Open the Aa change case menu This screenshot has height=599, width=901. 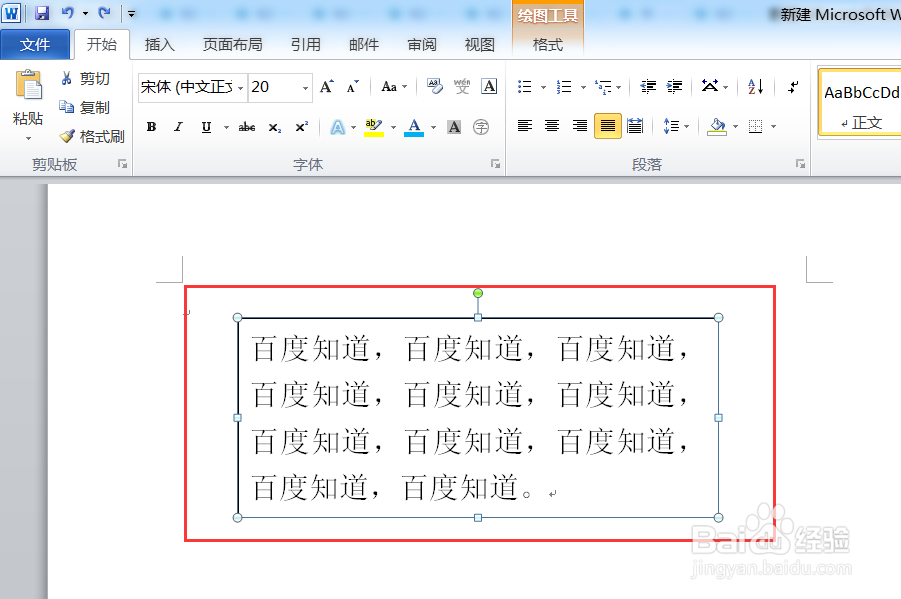pos(394,87)
